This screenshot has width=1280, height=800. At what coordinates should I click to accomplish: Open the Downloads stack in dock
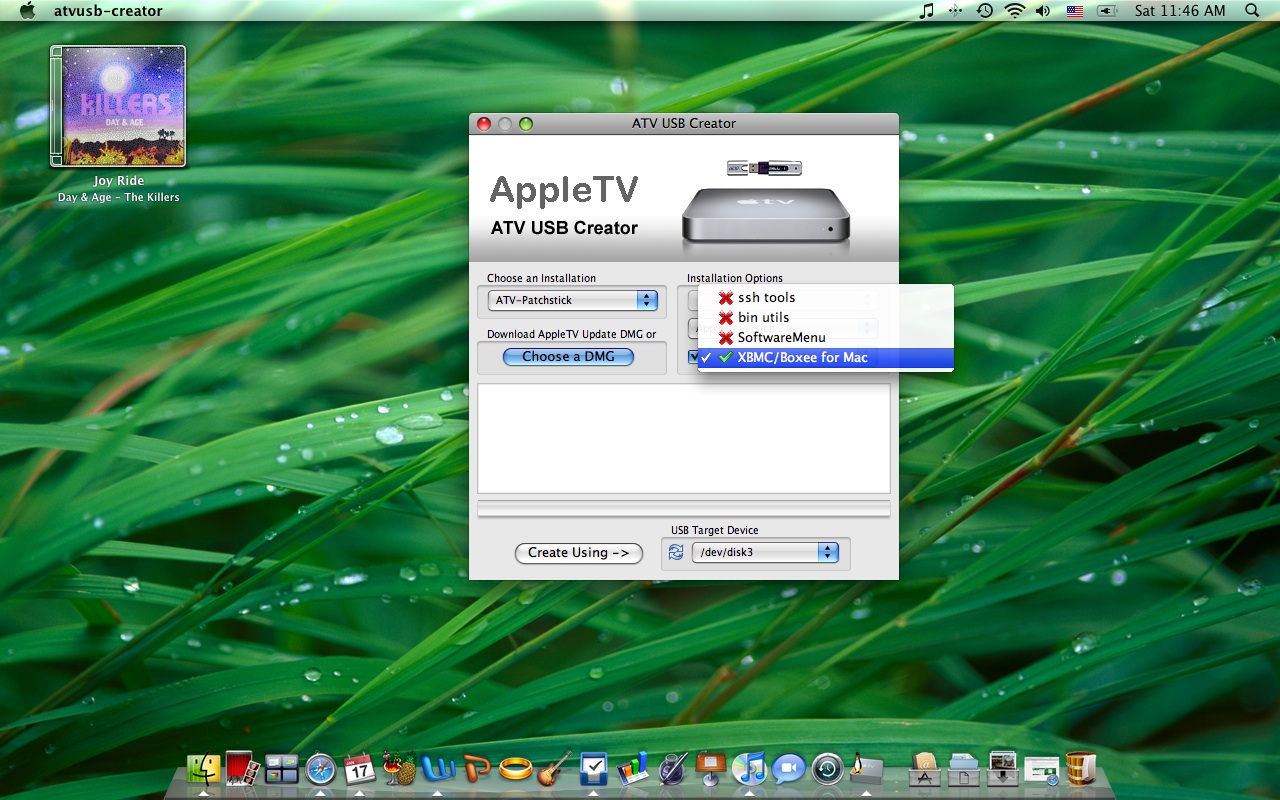coord(1003,768)
